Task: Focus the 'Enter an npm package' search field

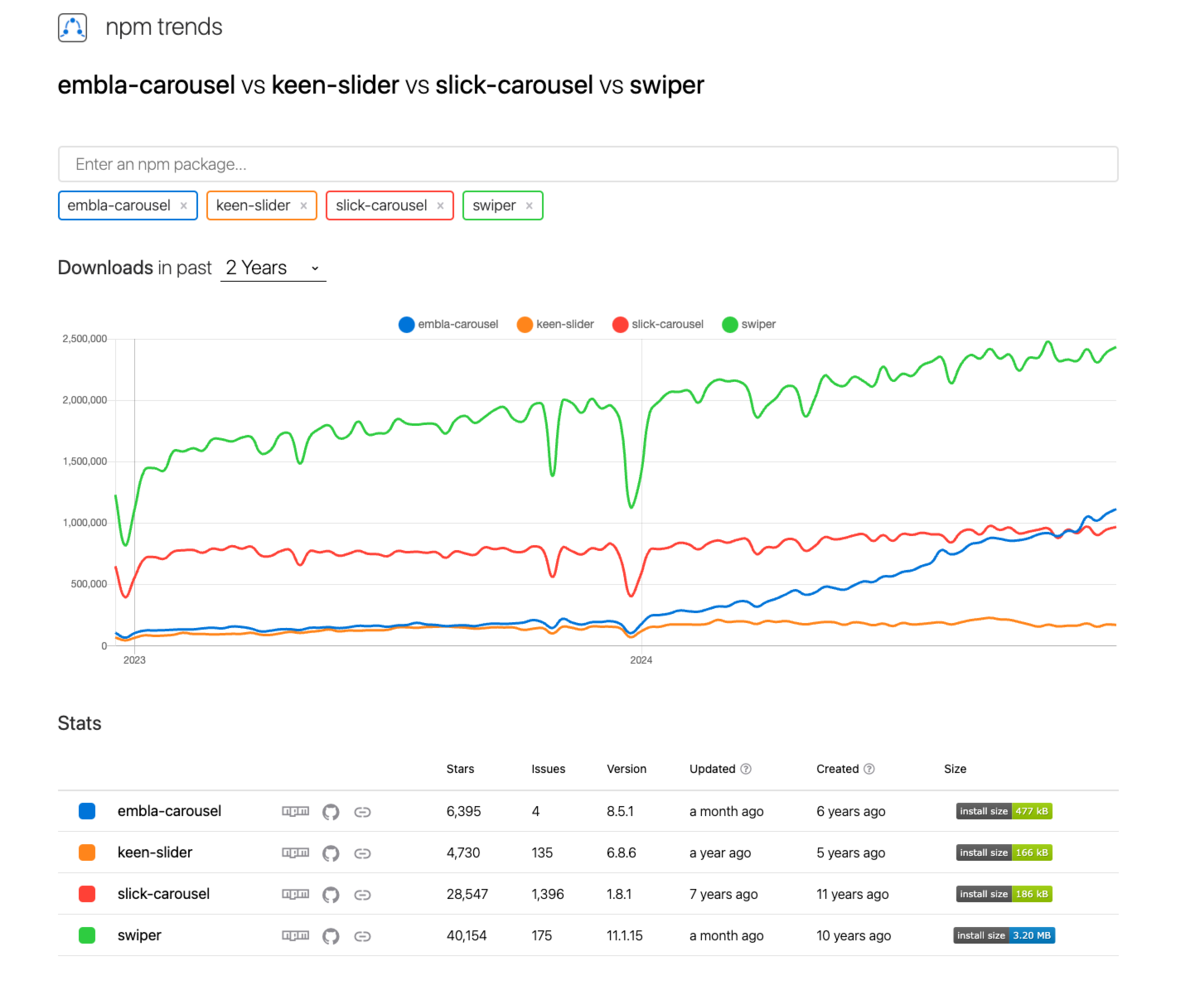Action: 588,164
